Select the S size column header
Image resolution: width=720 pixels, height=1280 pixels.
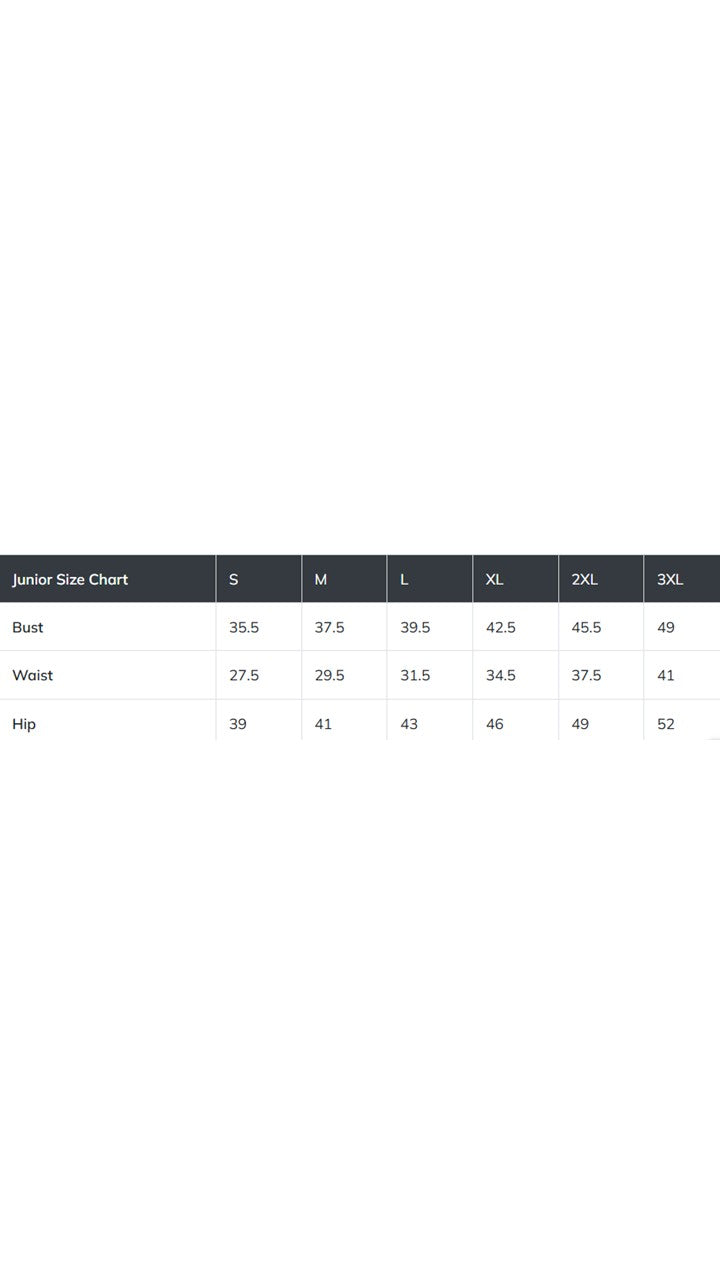(x=234, y=580)
